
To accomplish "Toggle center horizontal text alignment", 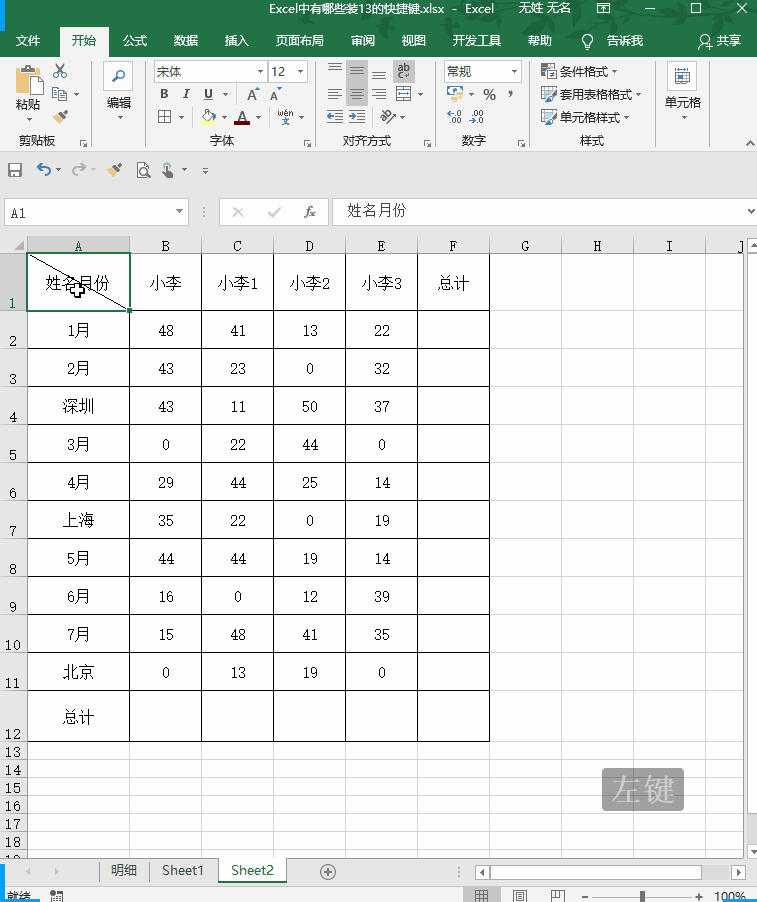I will click(357, 94).
